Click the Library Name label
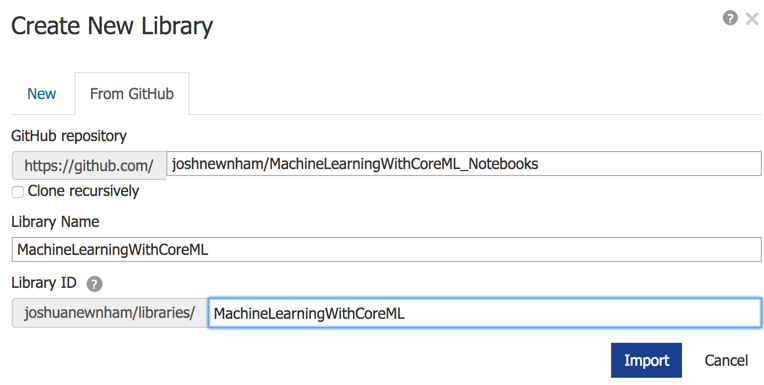This screenshot has height=385, width=764. tap(55, 222)
